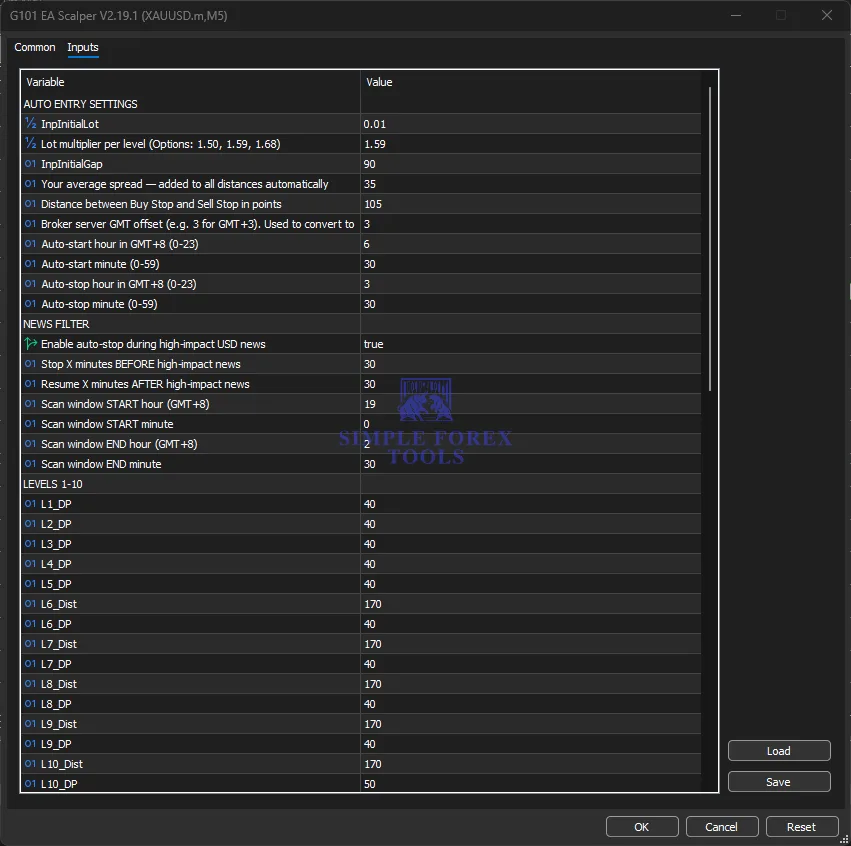Select the L9_DP row label
This screenshot has height=846, width=851.
(x=56, y=744)
